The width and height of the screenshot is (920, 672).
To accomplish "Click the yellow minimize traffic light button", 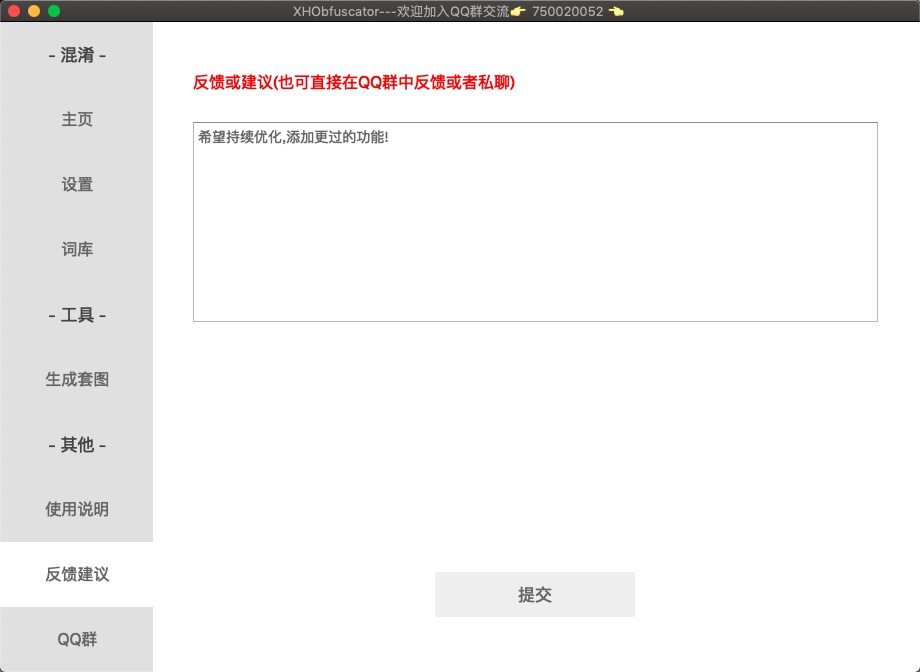I will (x=33, y=11).
